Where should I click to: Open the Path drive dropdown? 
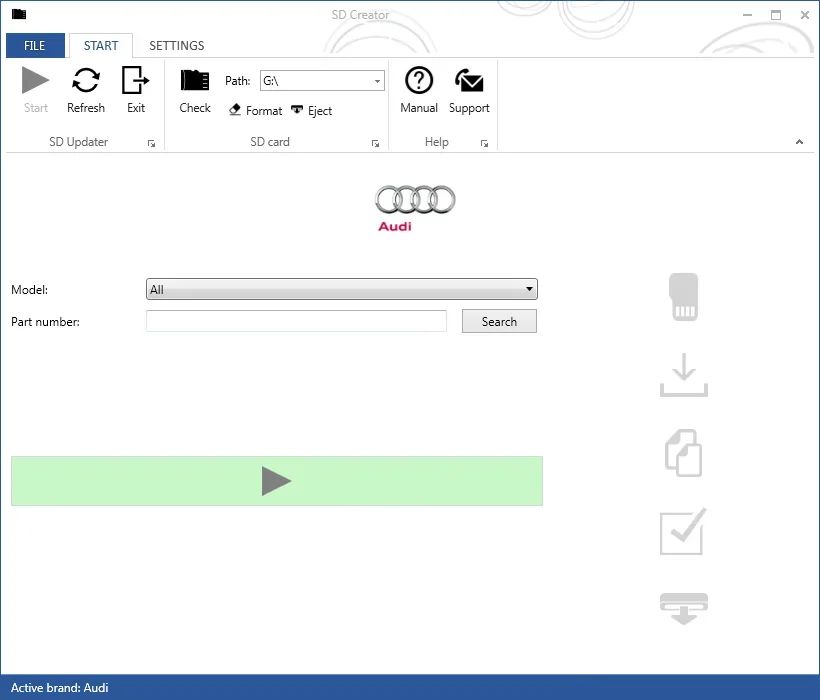coord(377,81)
